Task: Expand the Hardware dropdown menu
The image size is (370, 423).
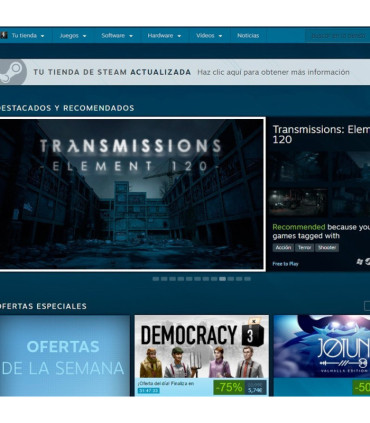Action: (x=164, y=36)
